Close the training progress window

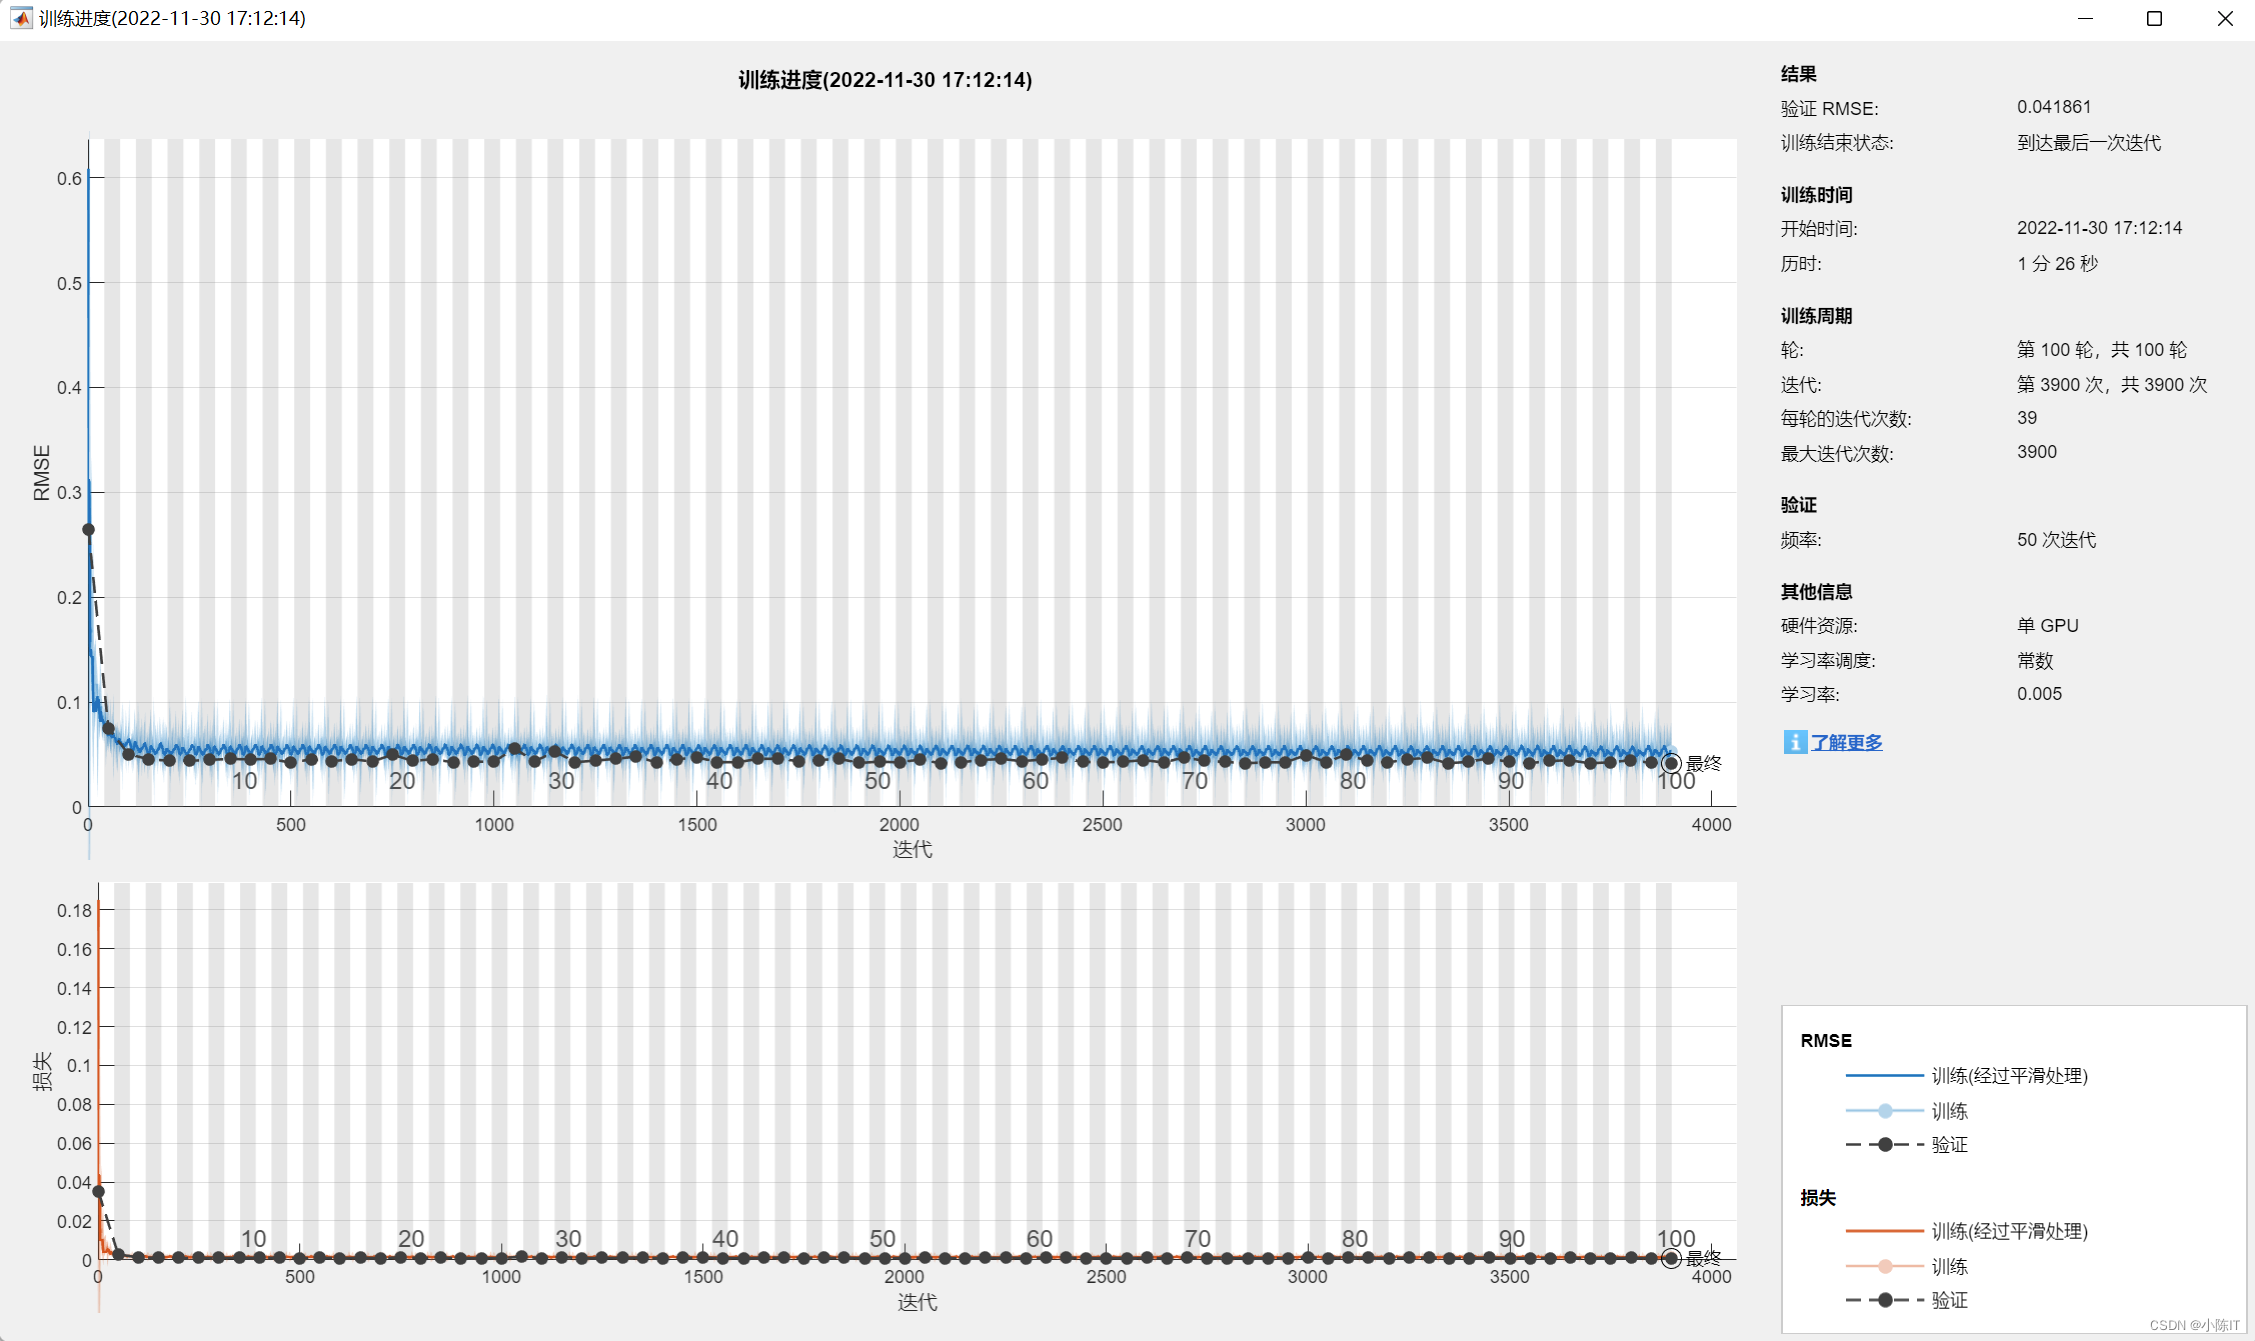2224,18
